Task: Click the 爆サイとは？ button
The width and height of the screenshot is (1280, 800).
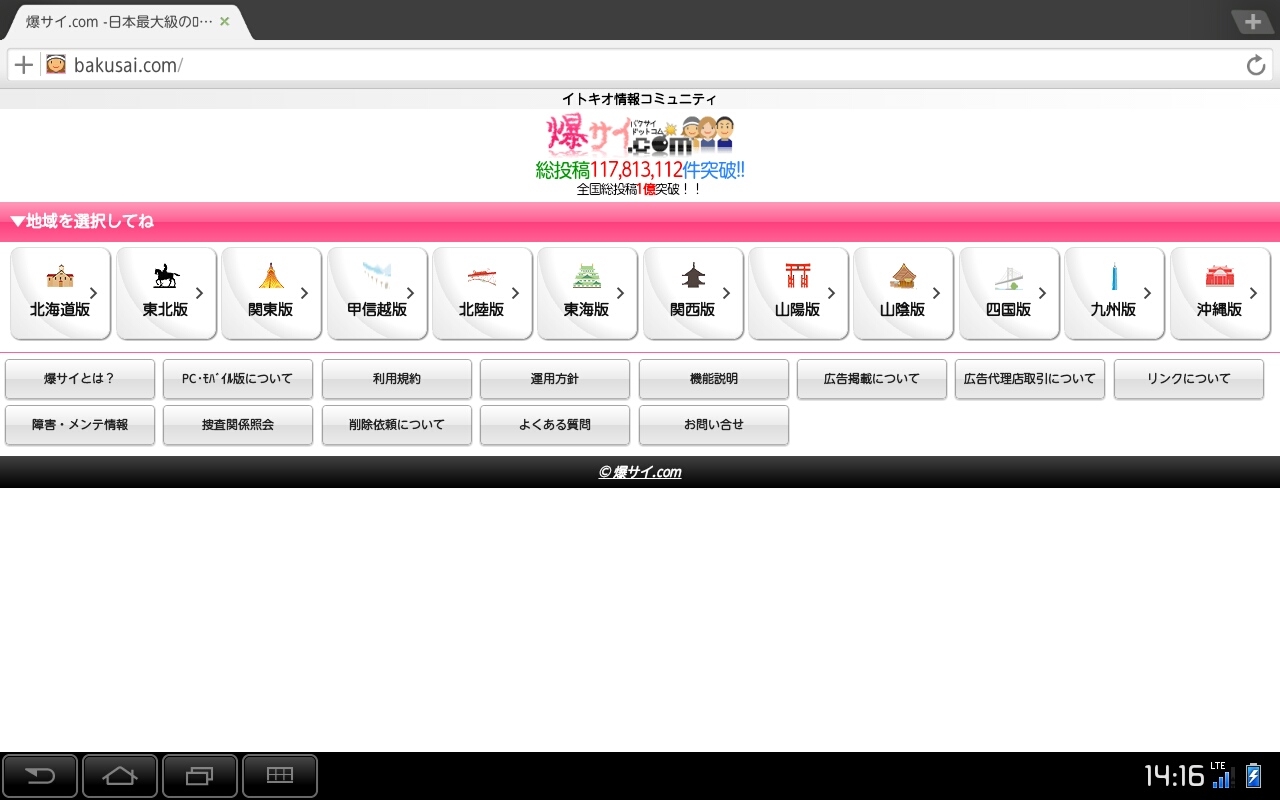Action: coord(80,379)
